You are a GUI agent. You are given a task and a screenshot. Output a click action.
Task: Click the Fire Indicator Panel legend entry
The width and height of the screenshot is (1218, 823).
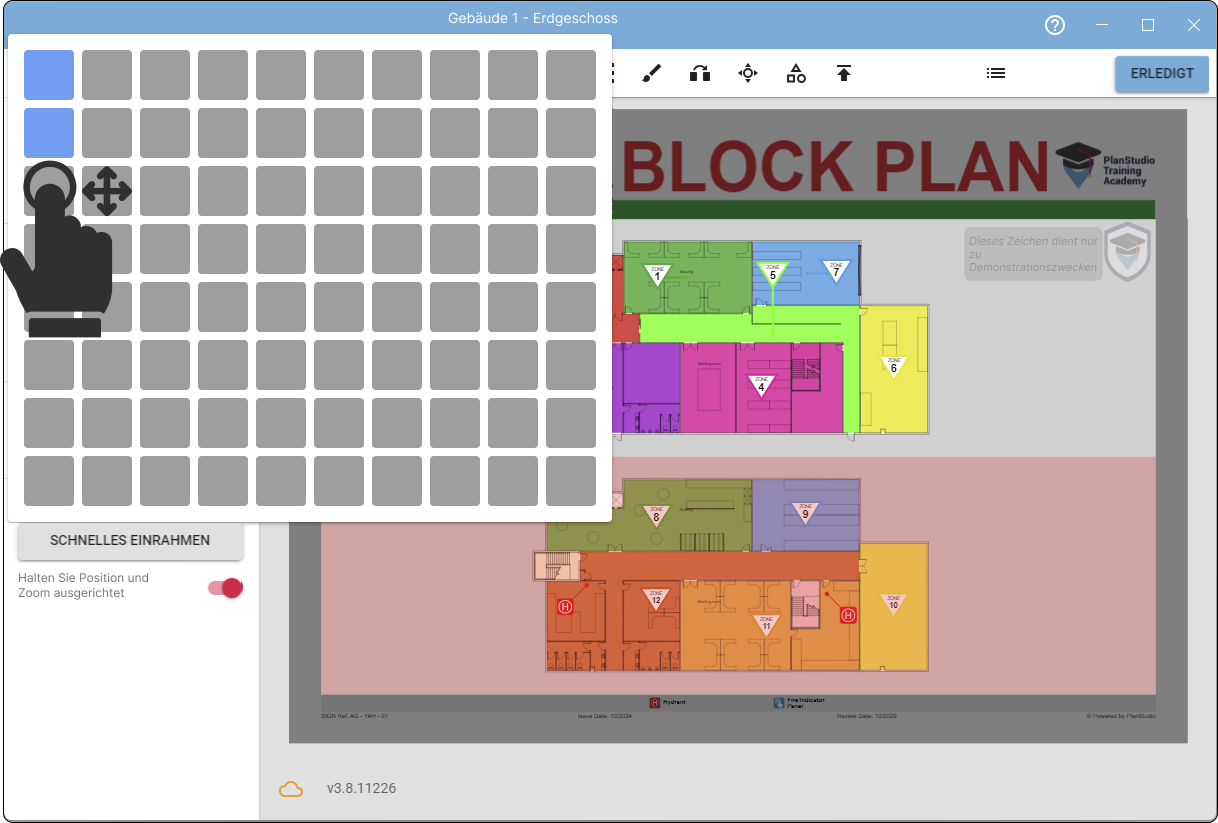799,703
